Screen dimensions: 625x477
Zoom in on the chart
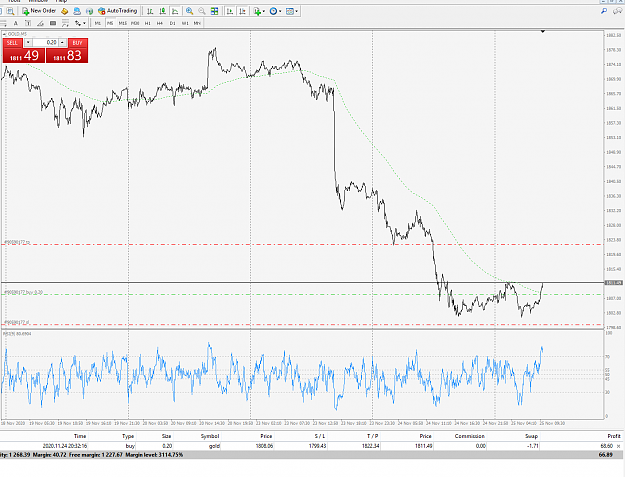click(x=190, y=11)
